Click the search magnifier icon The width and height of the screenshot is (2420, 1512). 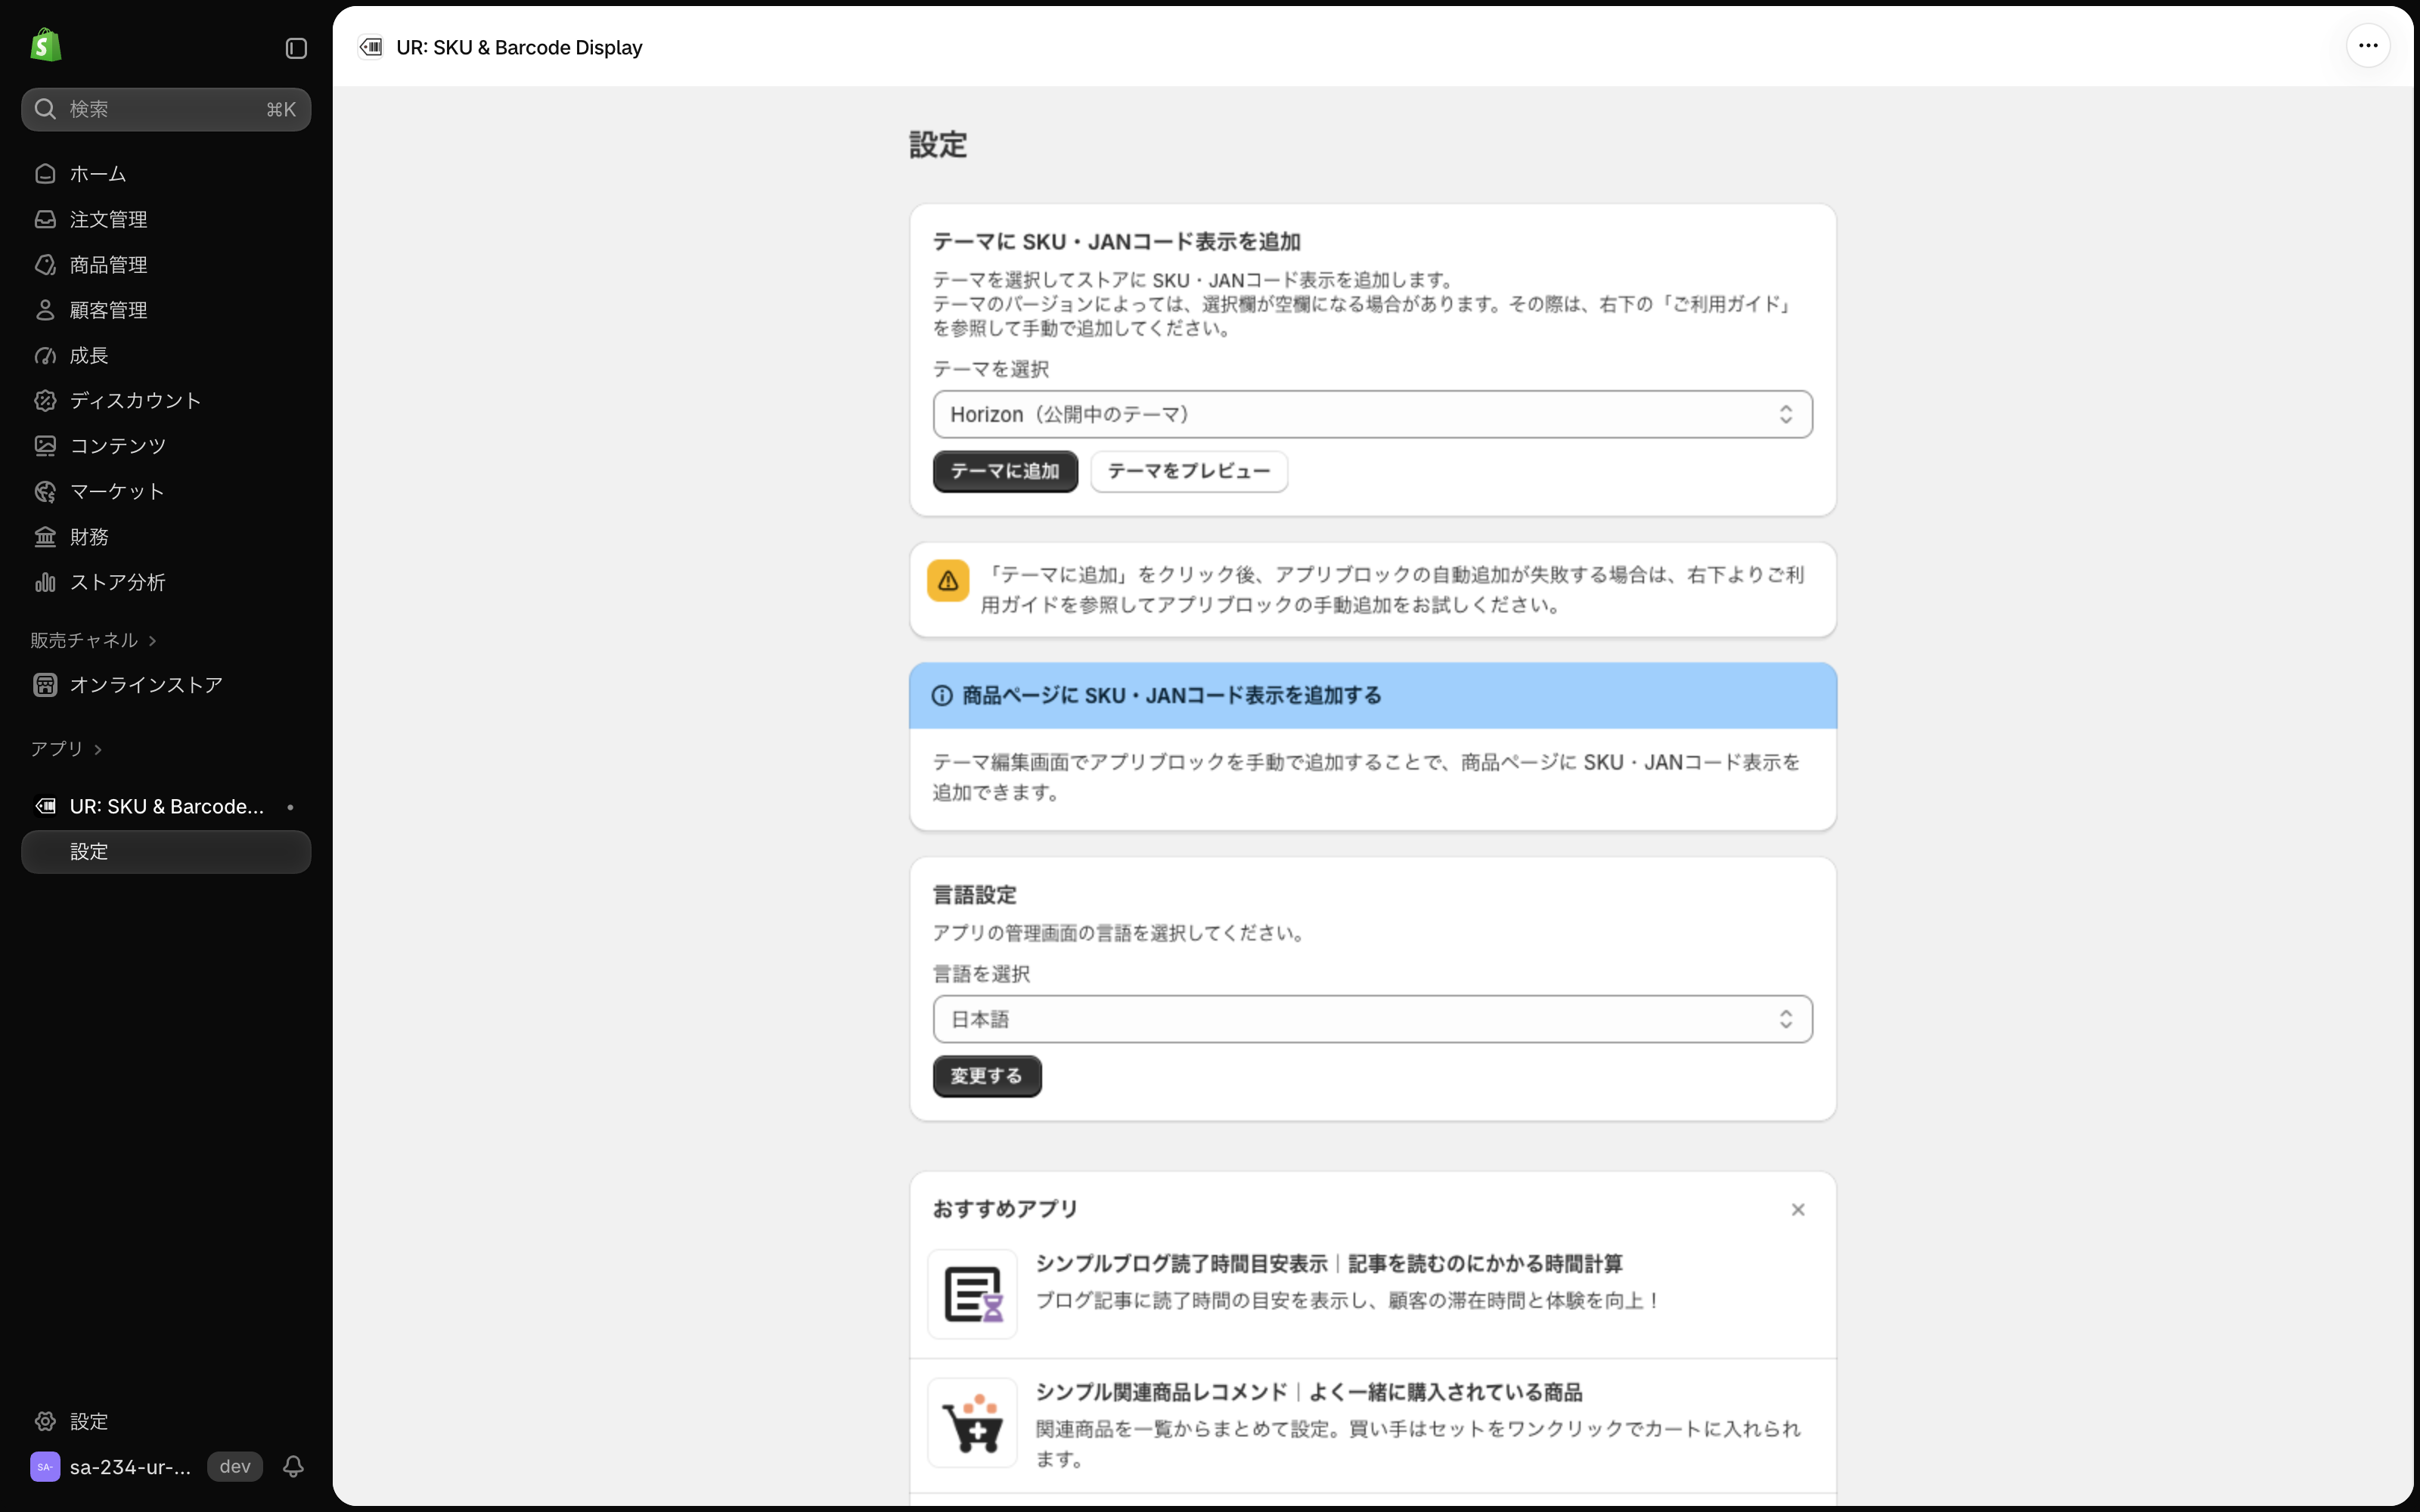point(45,109)
